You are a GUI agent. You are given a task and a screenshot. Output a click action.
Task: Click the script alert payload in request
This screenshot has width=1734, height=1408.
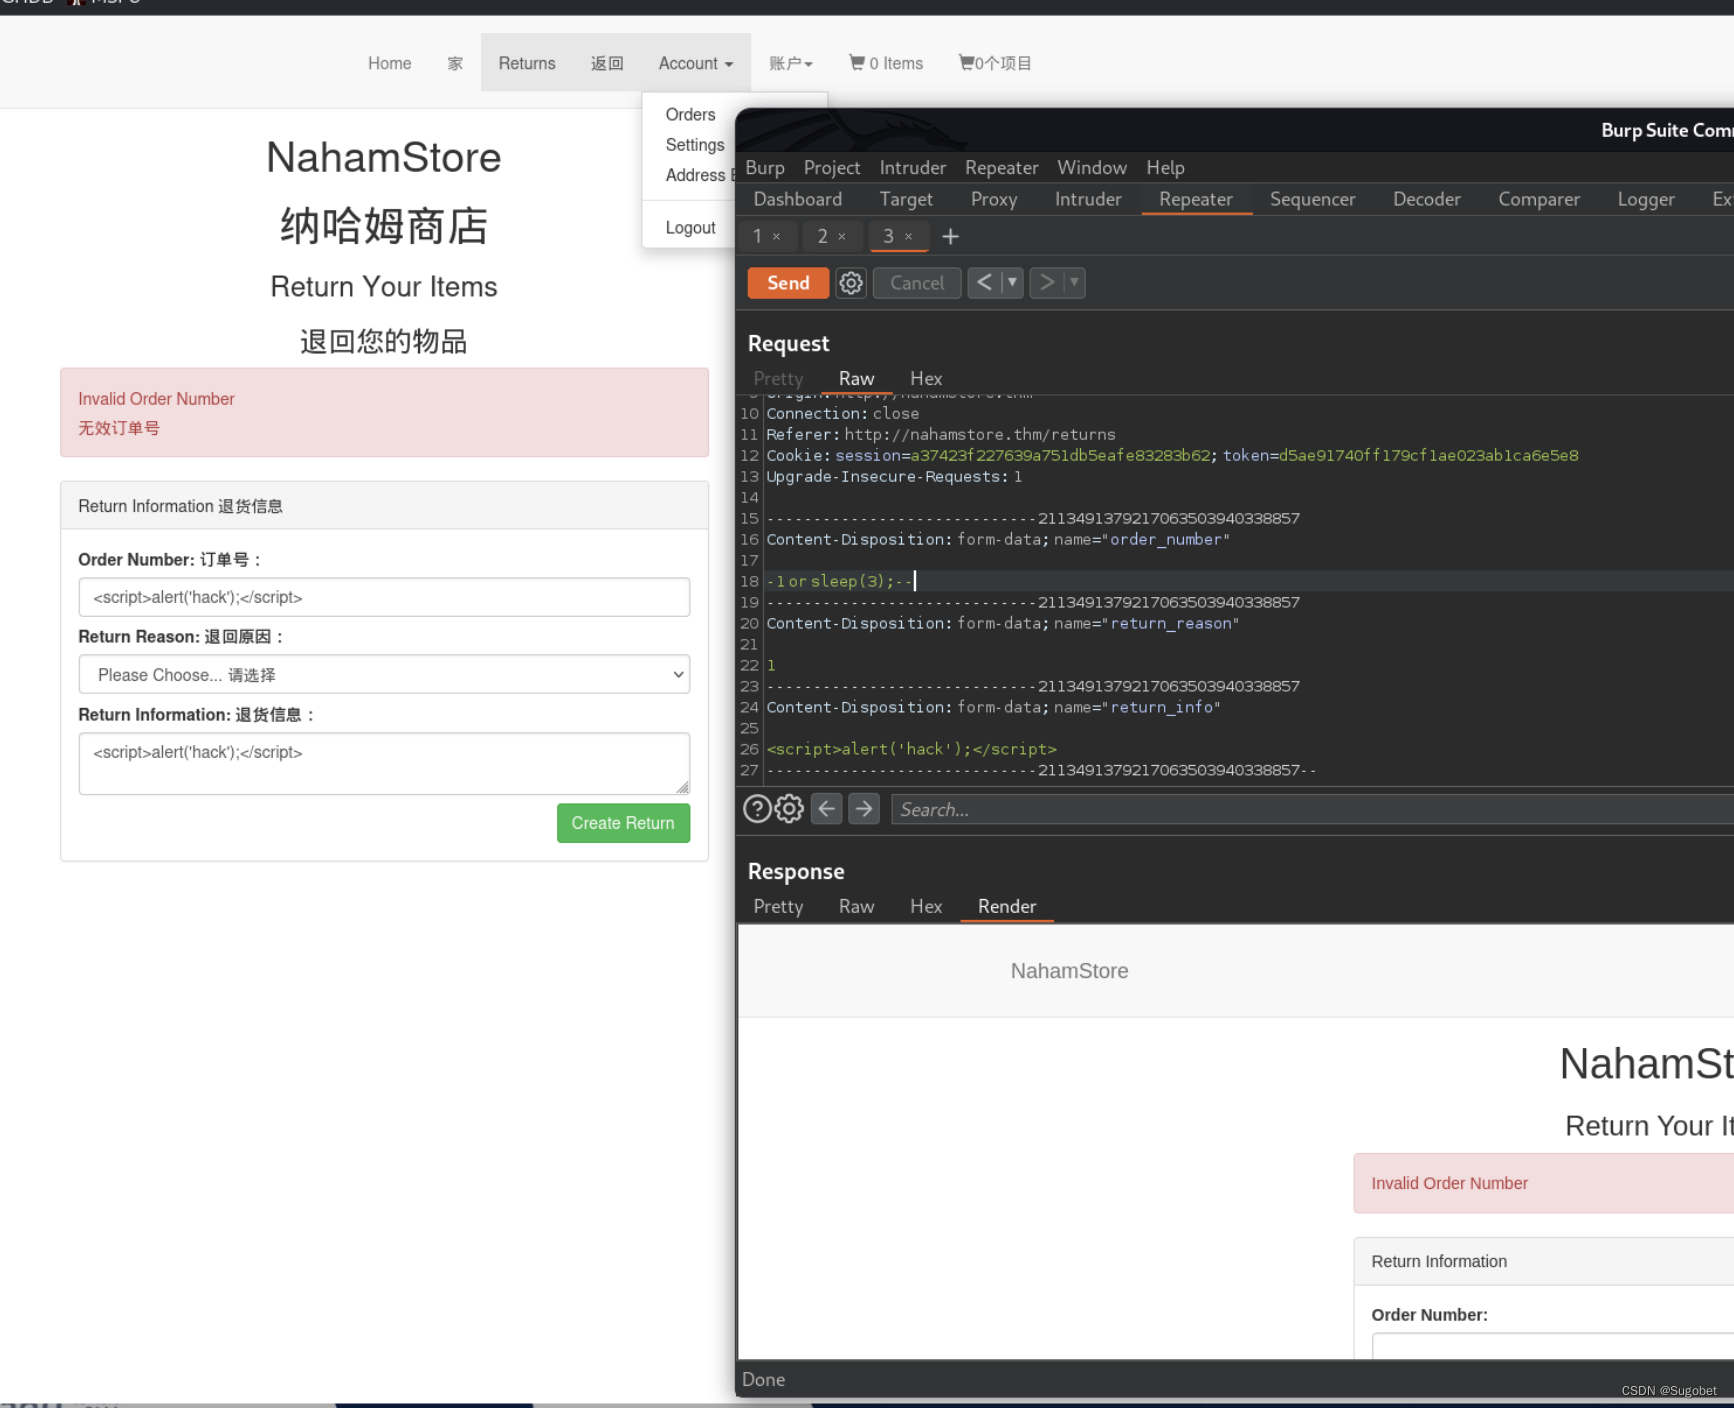[x=911, y=749]
